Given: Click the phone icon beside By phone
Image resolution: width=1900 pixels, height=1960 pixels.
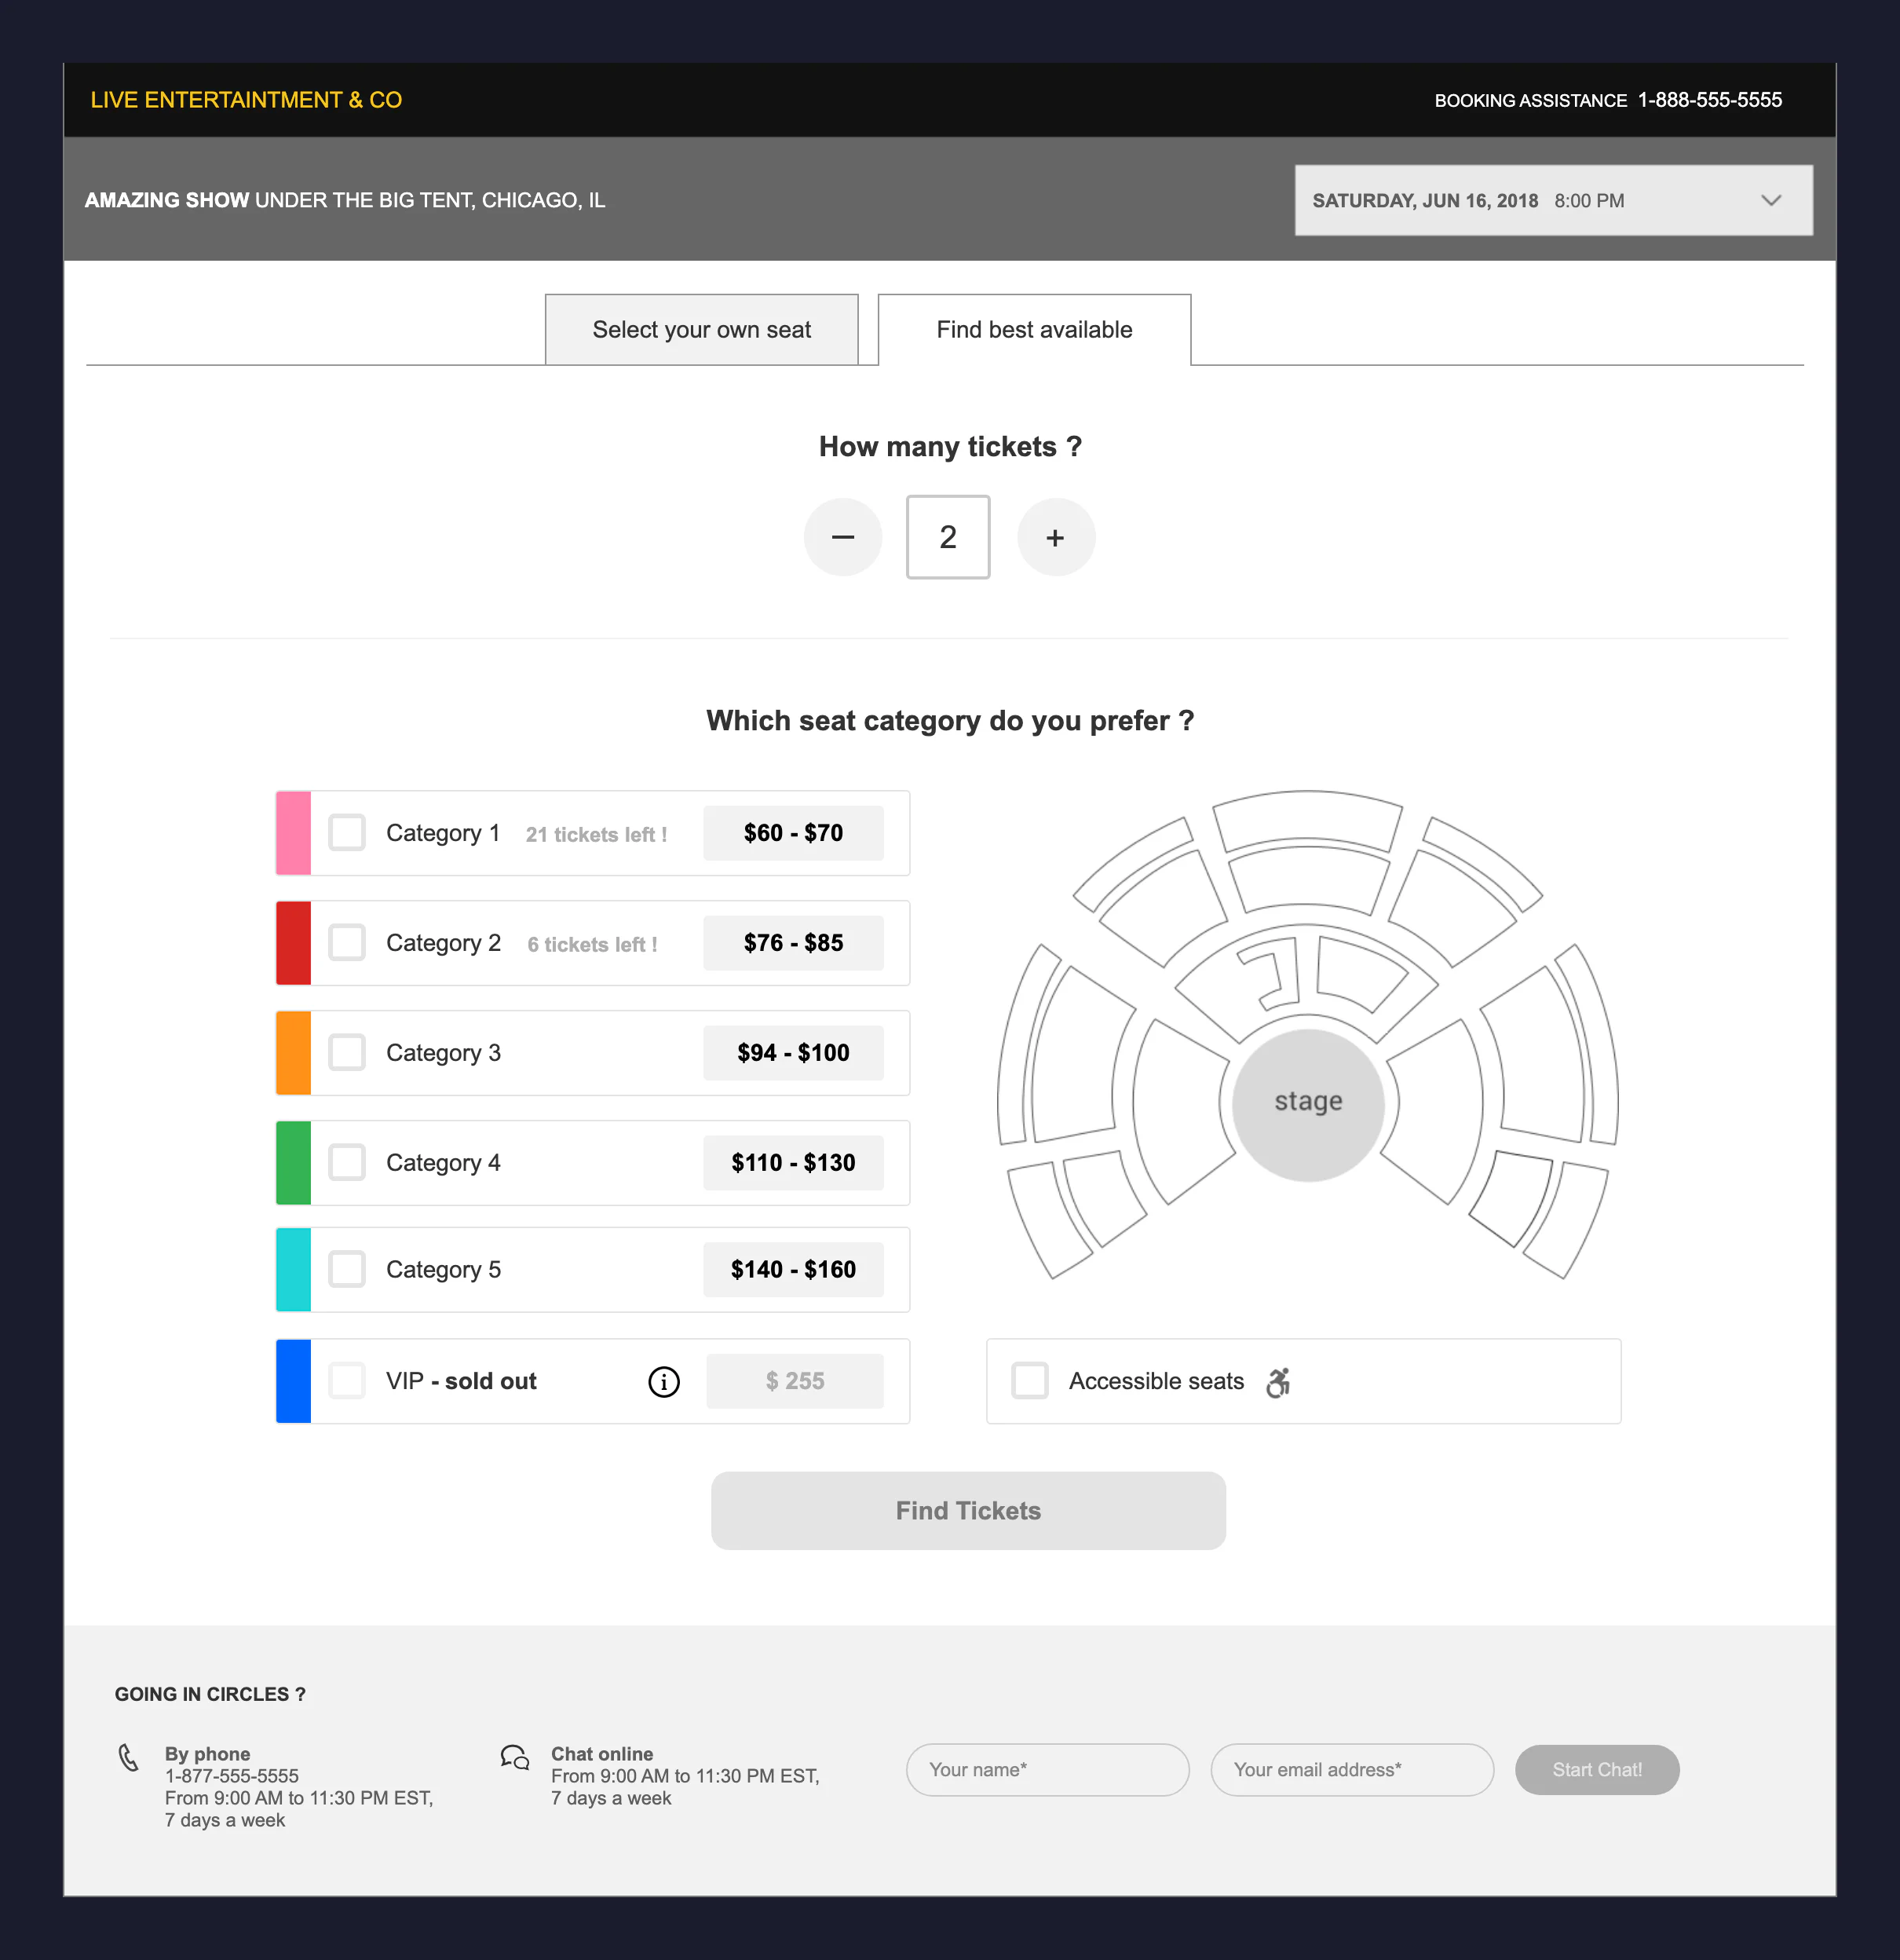Looking at the screenshot, I should tap(128, 1757).
